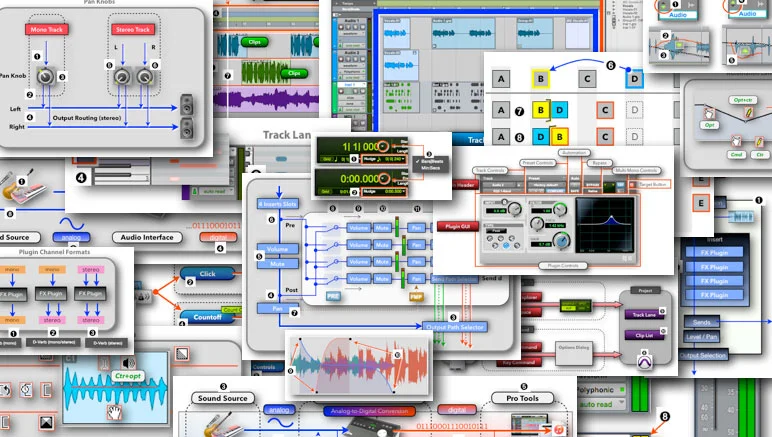
Task: Toggle the green Polyphonic indicator
Action: (x=622, y=390)
